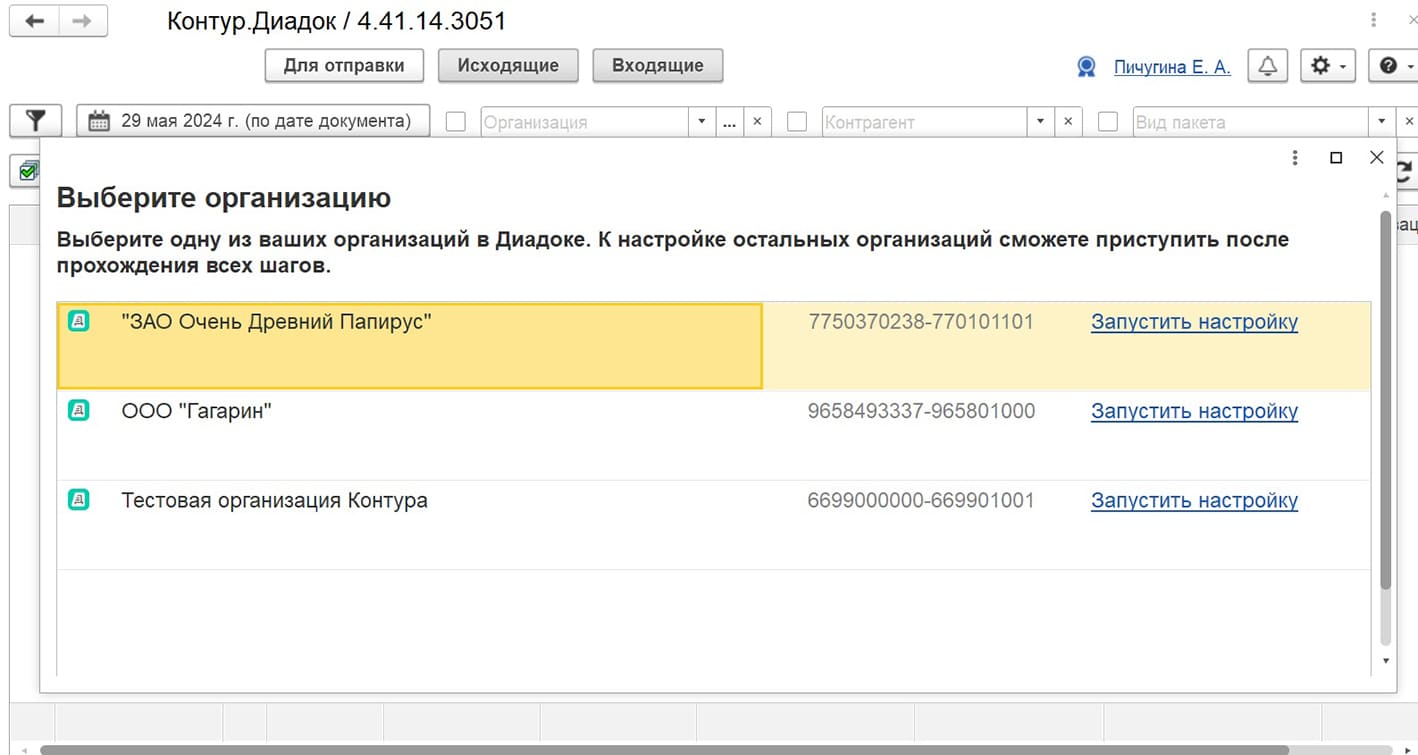
Task: Click the Вид пакета input field
Action: 1251,122
